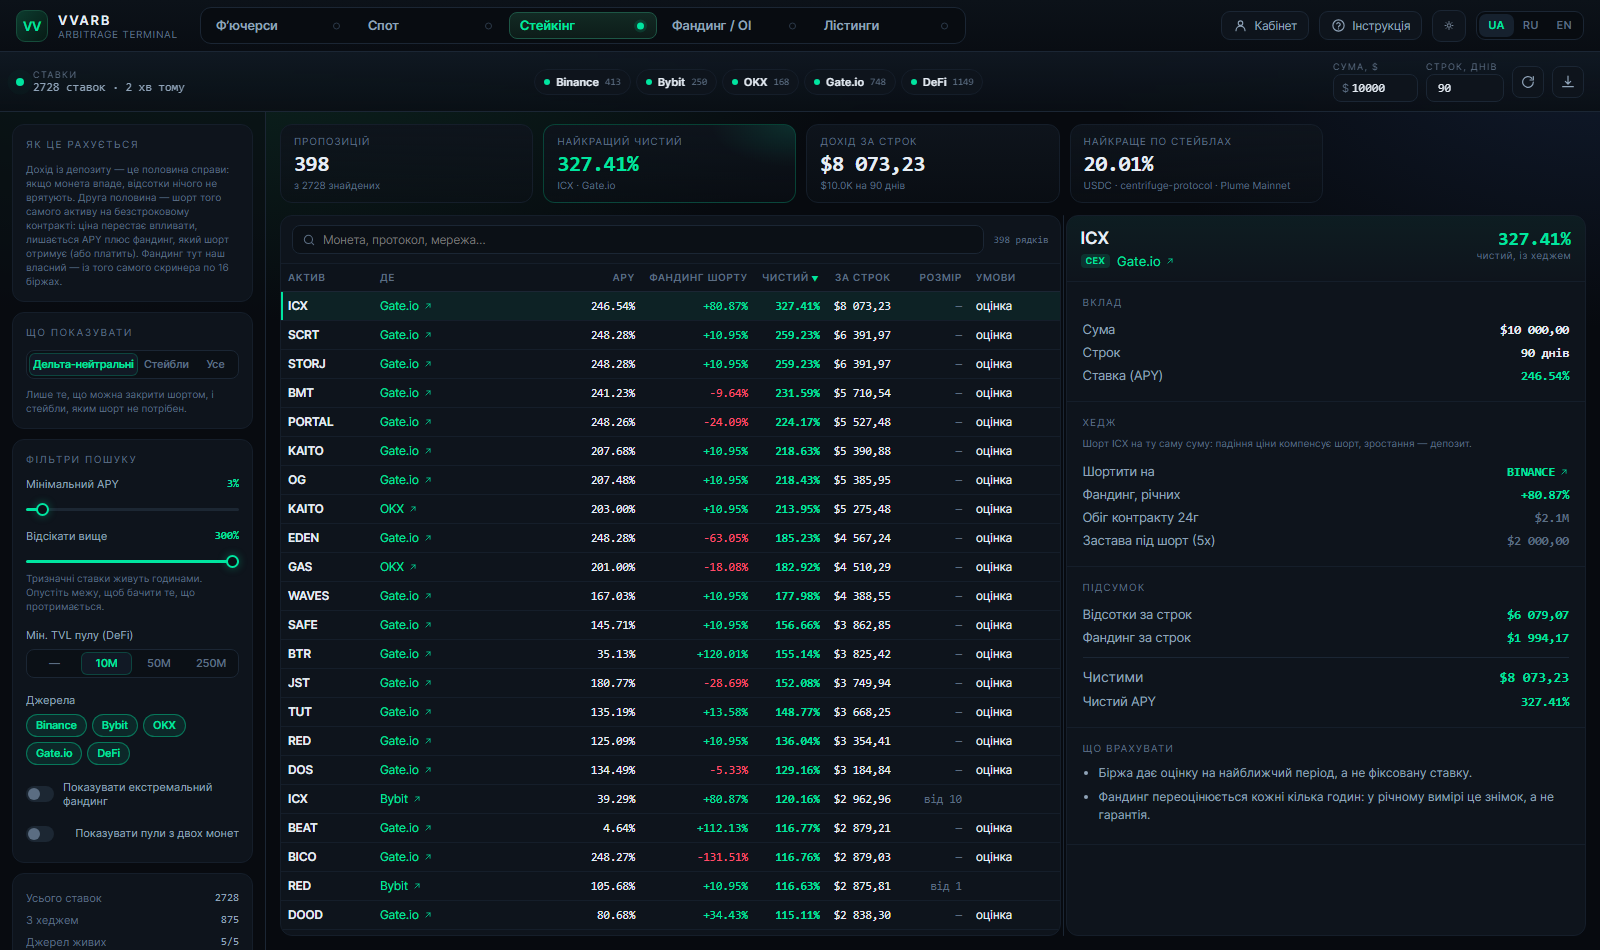Click the external arrow next to Gate.io in BEAT row
This screenshot has height=950, width=1600.
click(428, 828)
